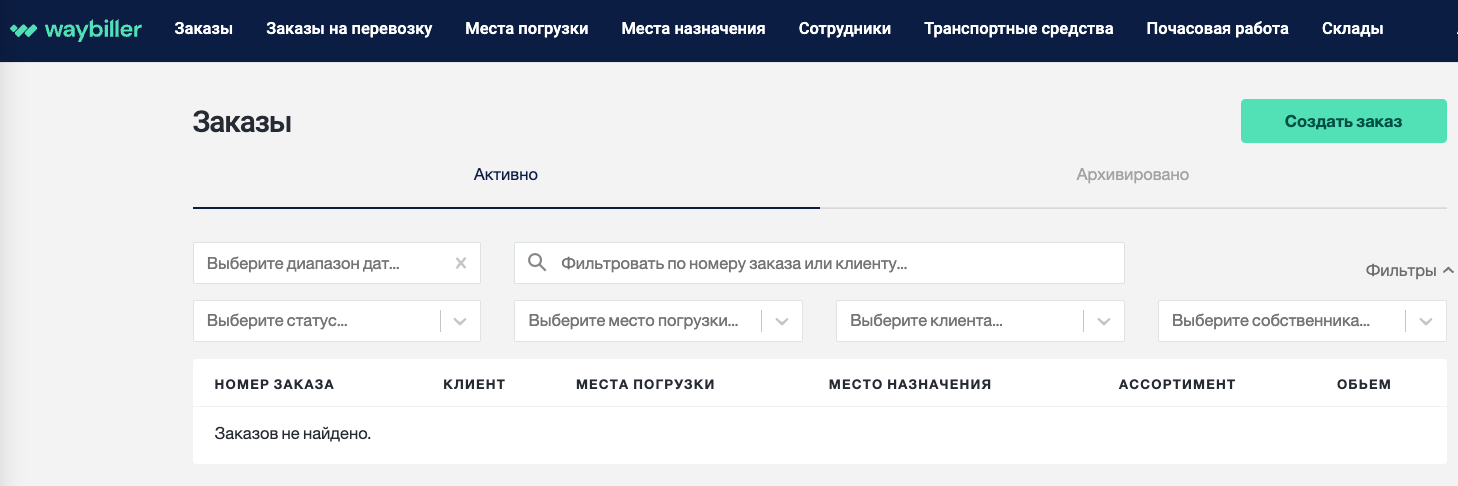Viewport: 1458px width, 486px height.
Task: Open the Склады menu item
Action: [x=1352, y=29]
